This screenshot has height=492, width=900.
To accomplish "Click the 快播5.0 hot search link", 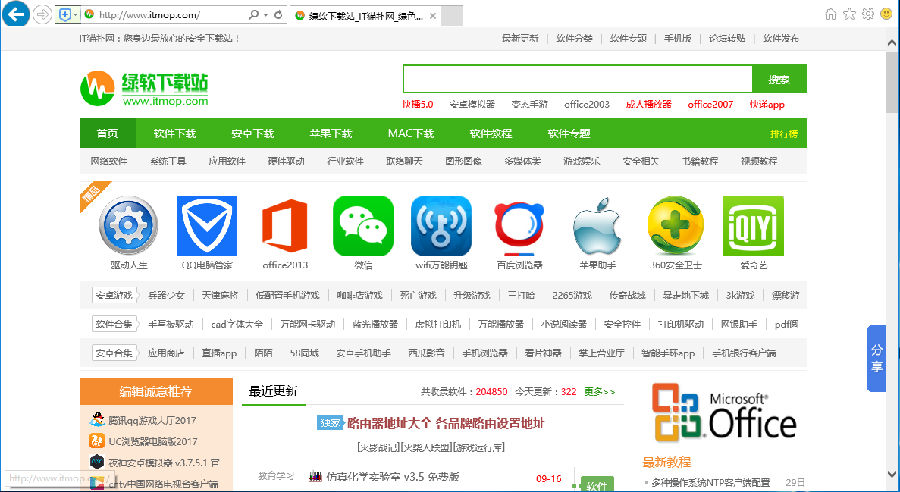I will pyautogui.click(x=417, y=104).
